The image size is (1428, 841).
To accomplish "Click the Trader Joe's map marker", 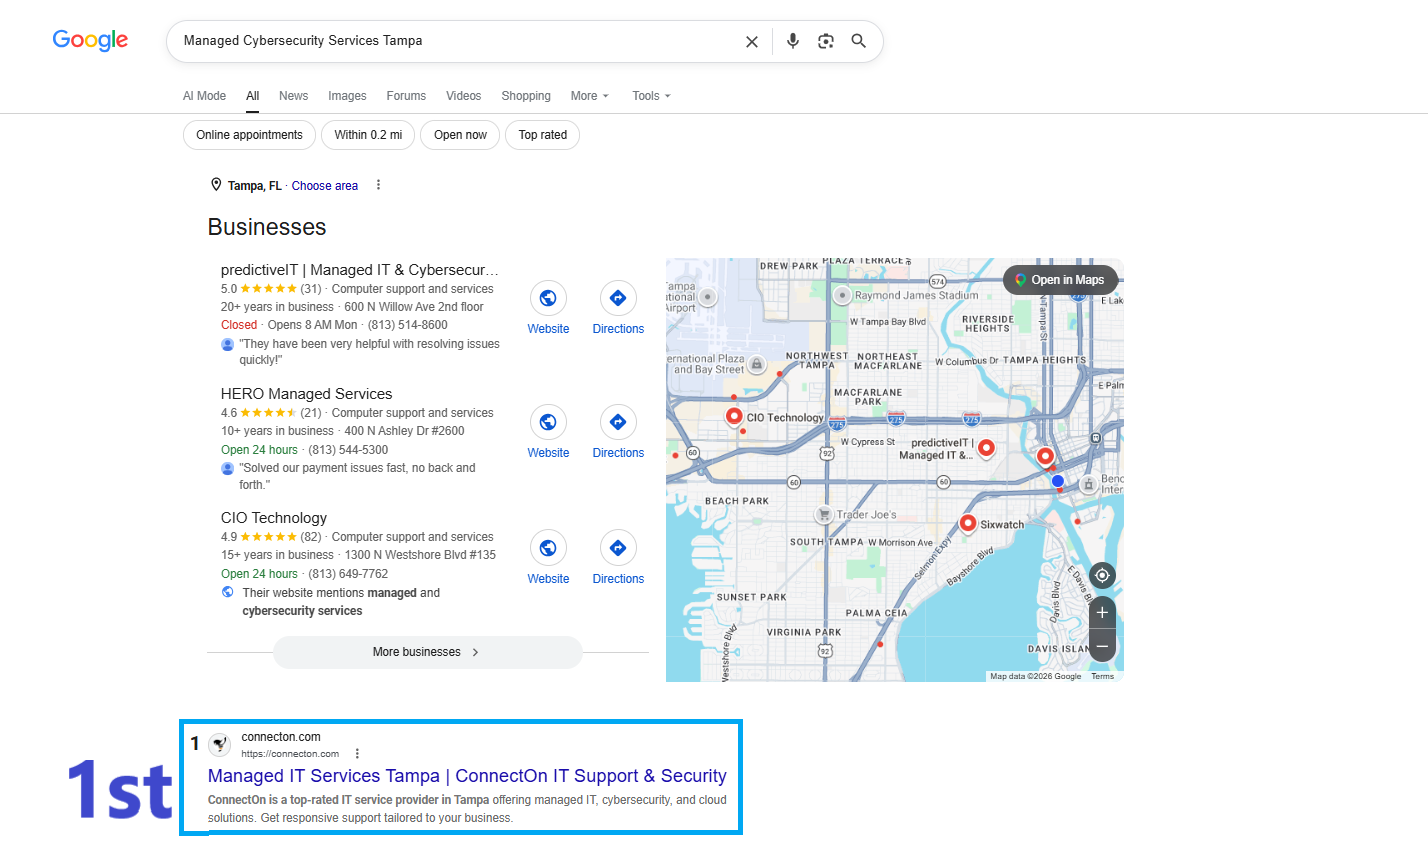I will (823, 515).
